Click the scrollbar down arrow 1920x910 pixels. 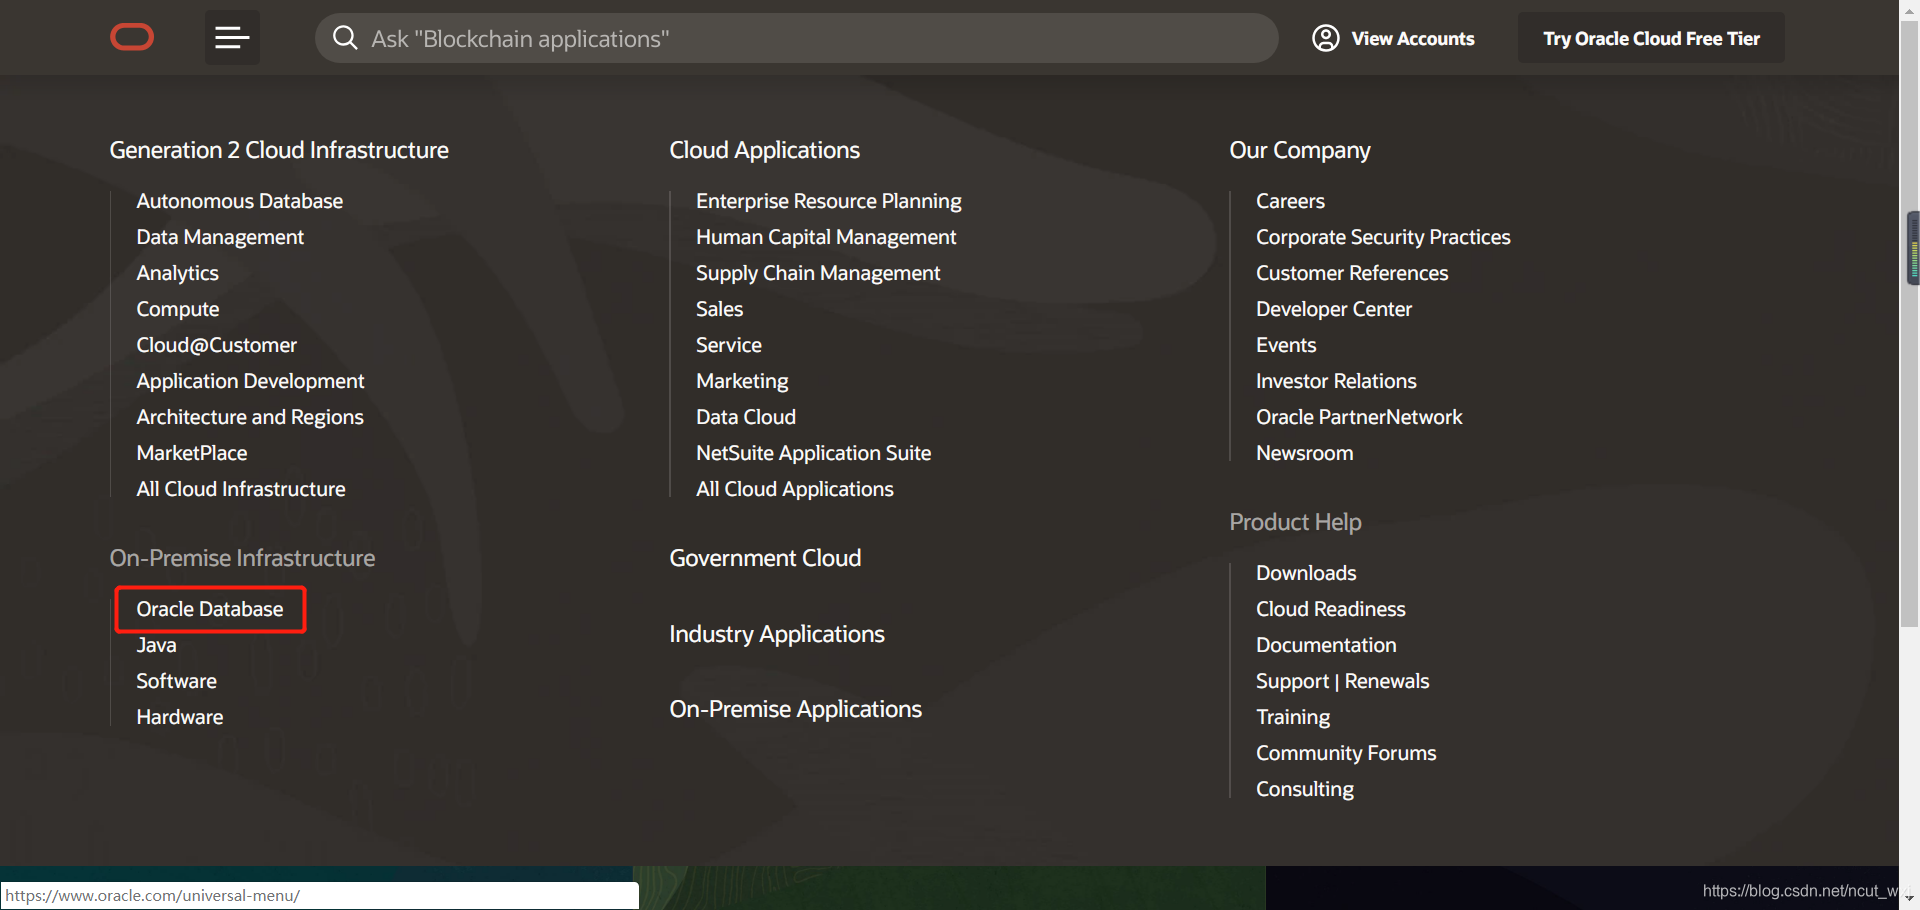point(1910,898)
